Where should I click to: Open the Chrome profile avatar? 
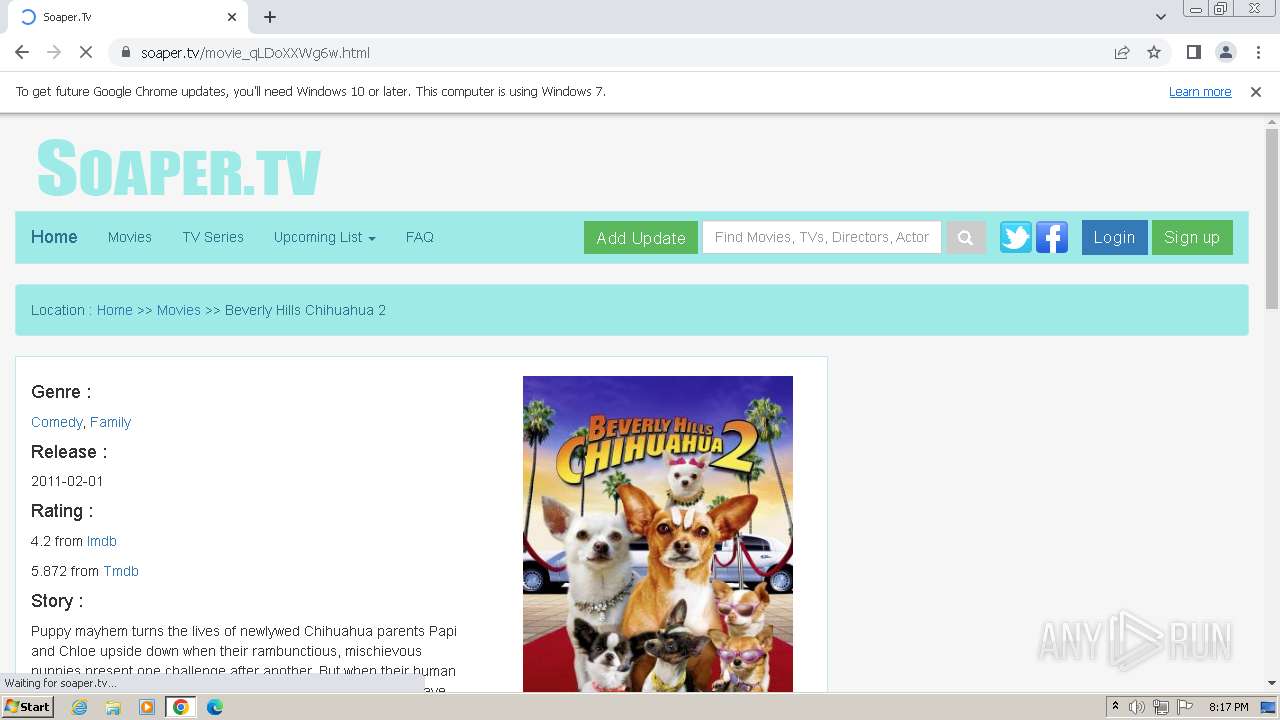(x=1225, y=52)
